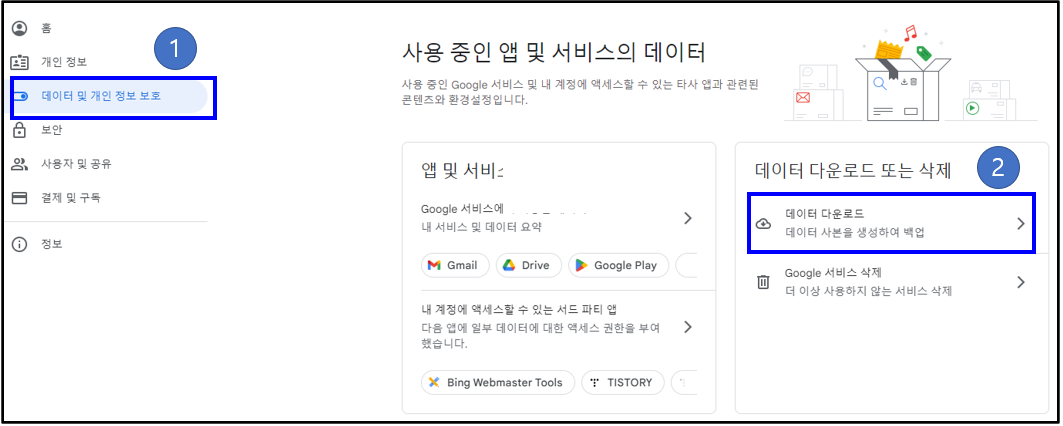Image resolution: width=1063 pixels, height=426 pixels.
Task: Select 데이터 및 개인 정보 보호 in sidebar
Action: (x=108, y=96)
